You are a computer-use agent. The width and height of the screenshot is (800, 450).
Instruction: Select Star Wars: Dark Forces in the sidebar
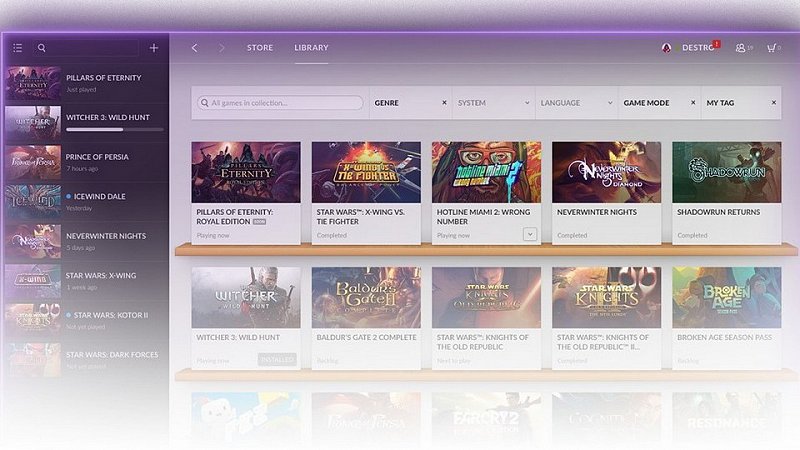click(86, 359)
